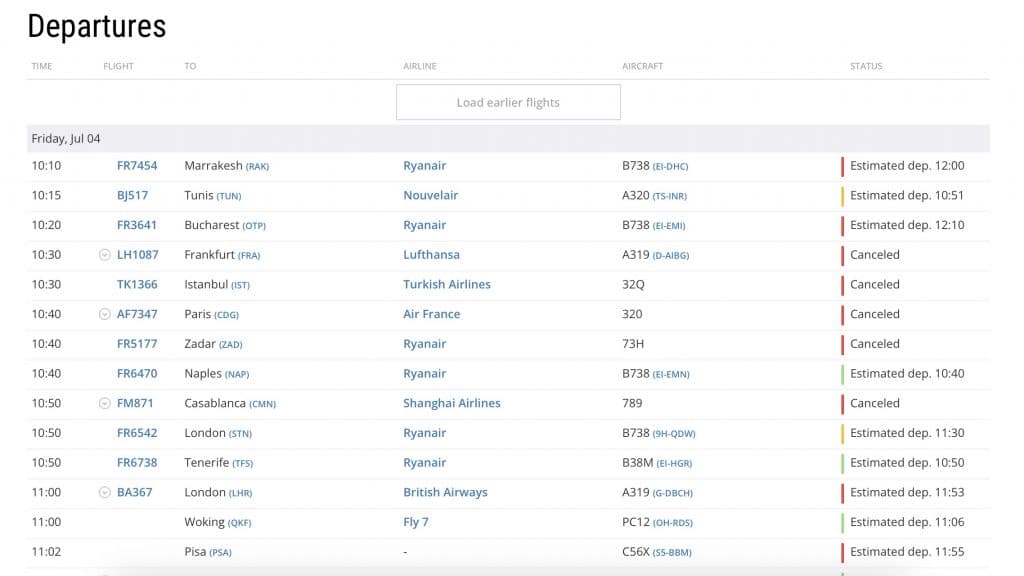The width and height of the screenshot is (1024, 576).
Task: Click the Pisa (PSA) destination
Action: pos(208,552)
